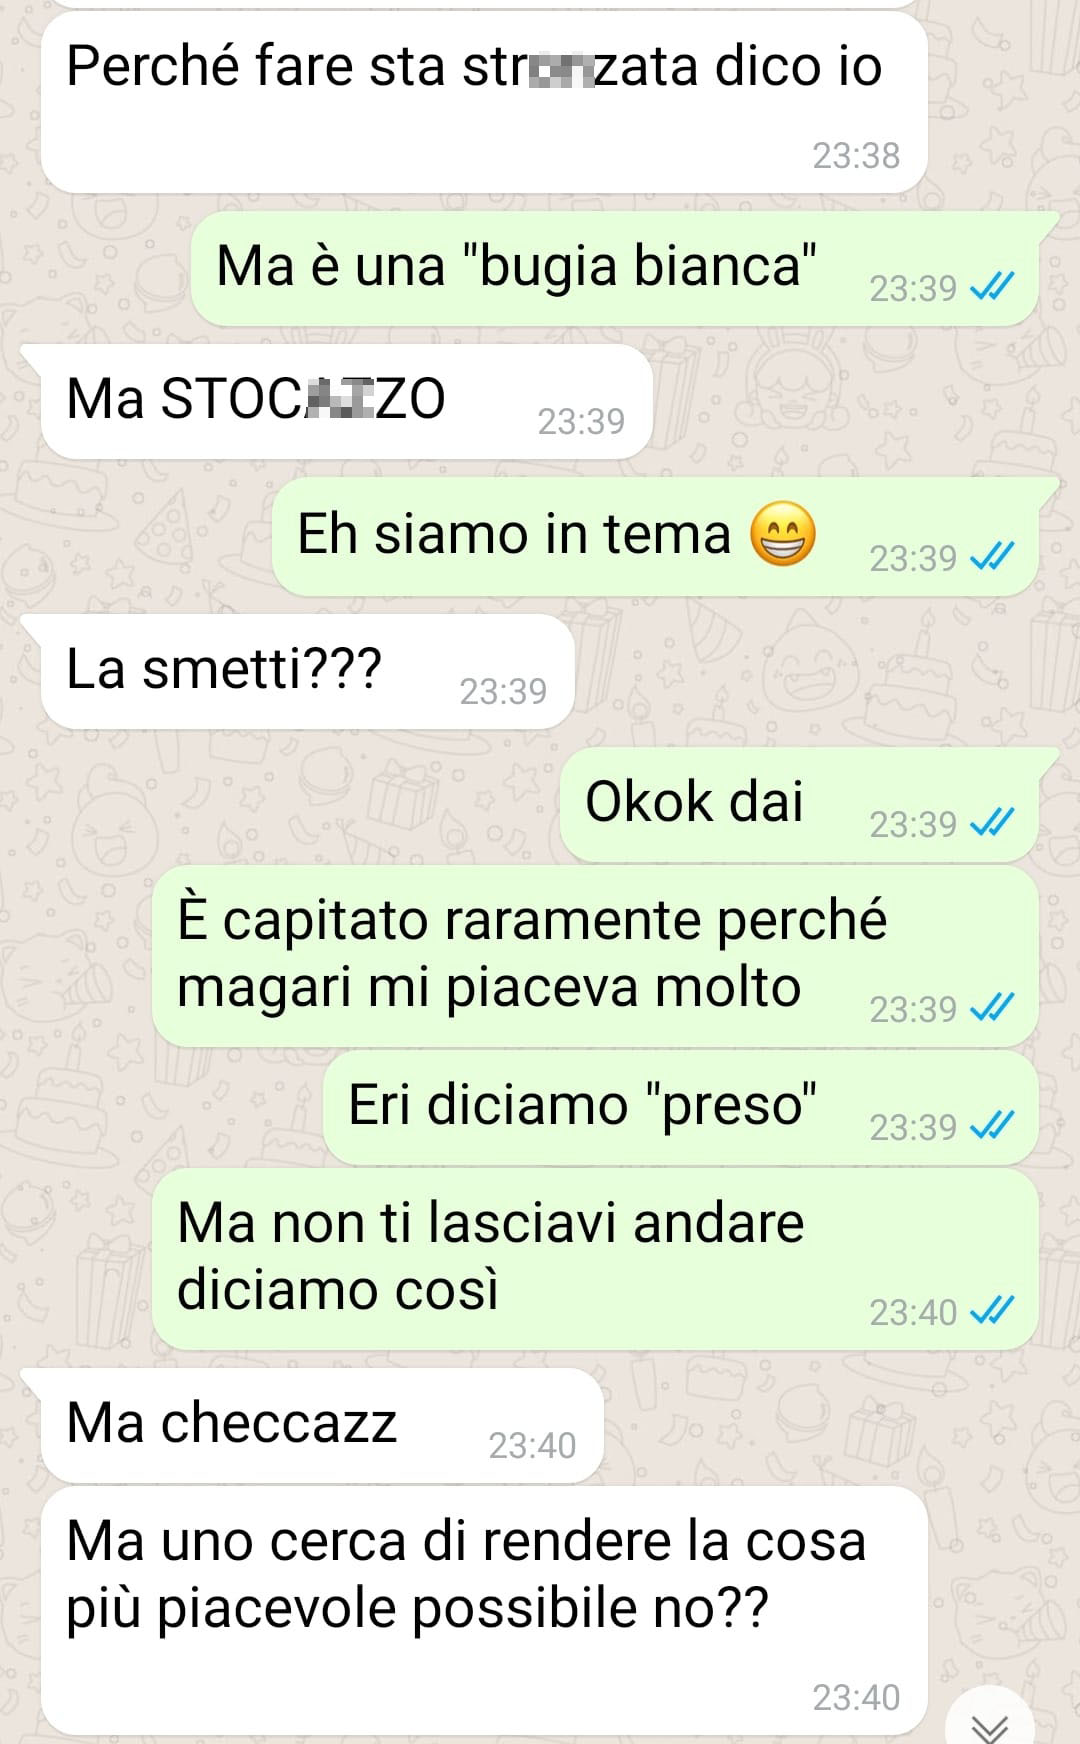
Task: Select the "Ma è una bugia bianca" bubble
Action: 614,268
